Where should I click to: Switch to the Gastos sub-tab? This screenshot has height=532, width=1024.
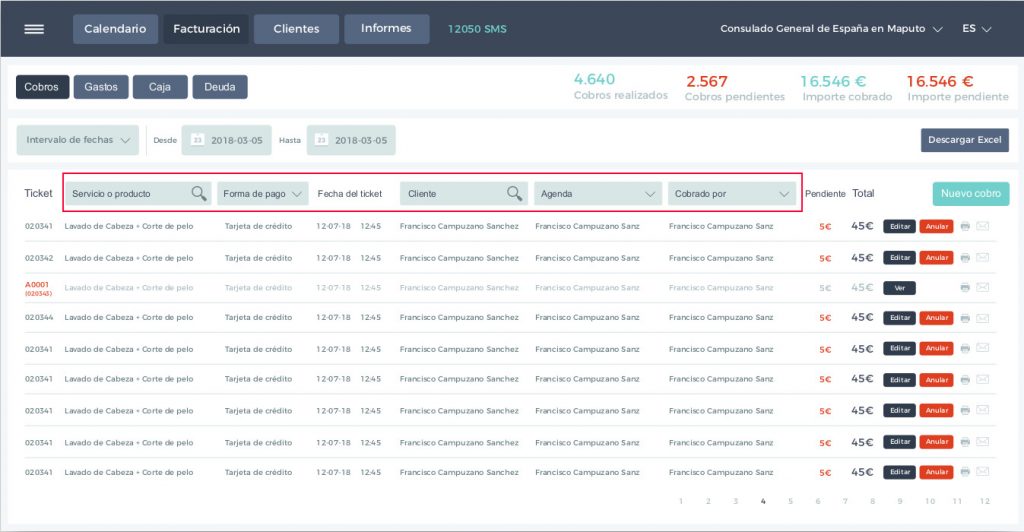(101, 87)
